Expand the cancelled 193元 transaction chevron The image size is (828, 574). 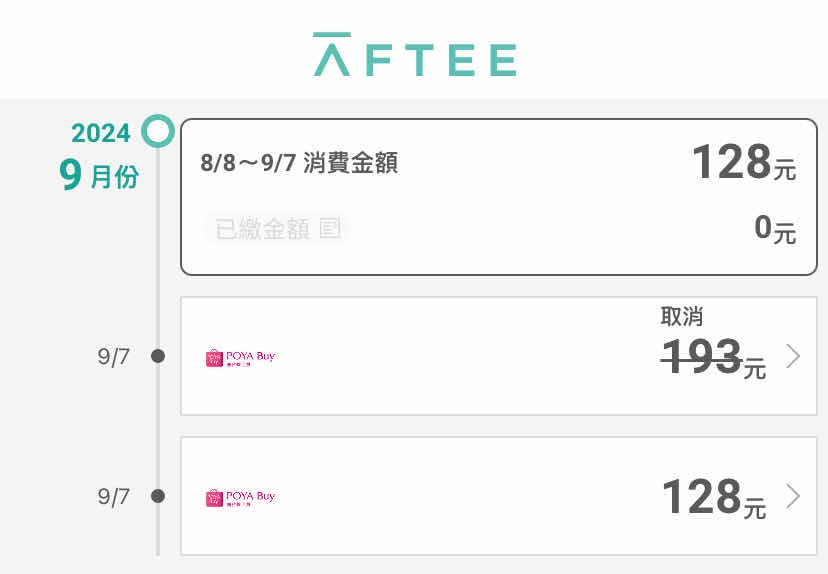pos(793,356)
